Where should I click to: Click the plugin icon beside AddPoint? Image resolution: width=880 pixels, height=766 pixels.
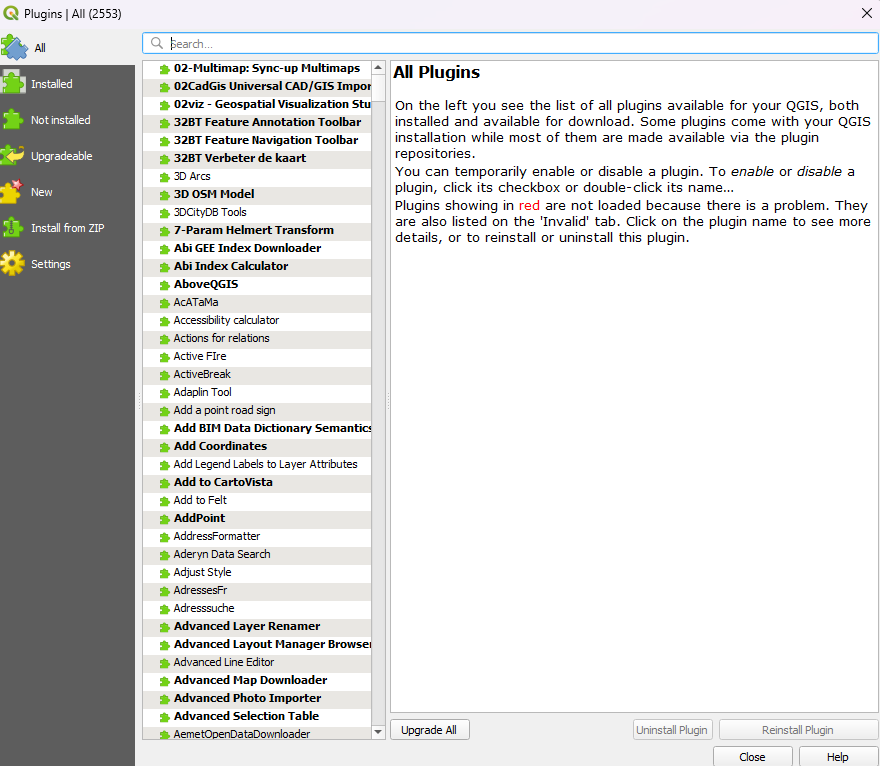(x=164, y=519)
